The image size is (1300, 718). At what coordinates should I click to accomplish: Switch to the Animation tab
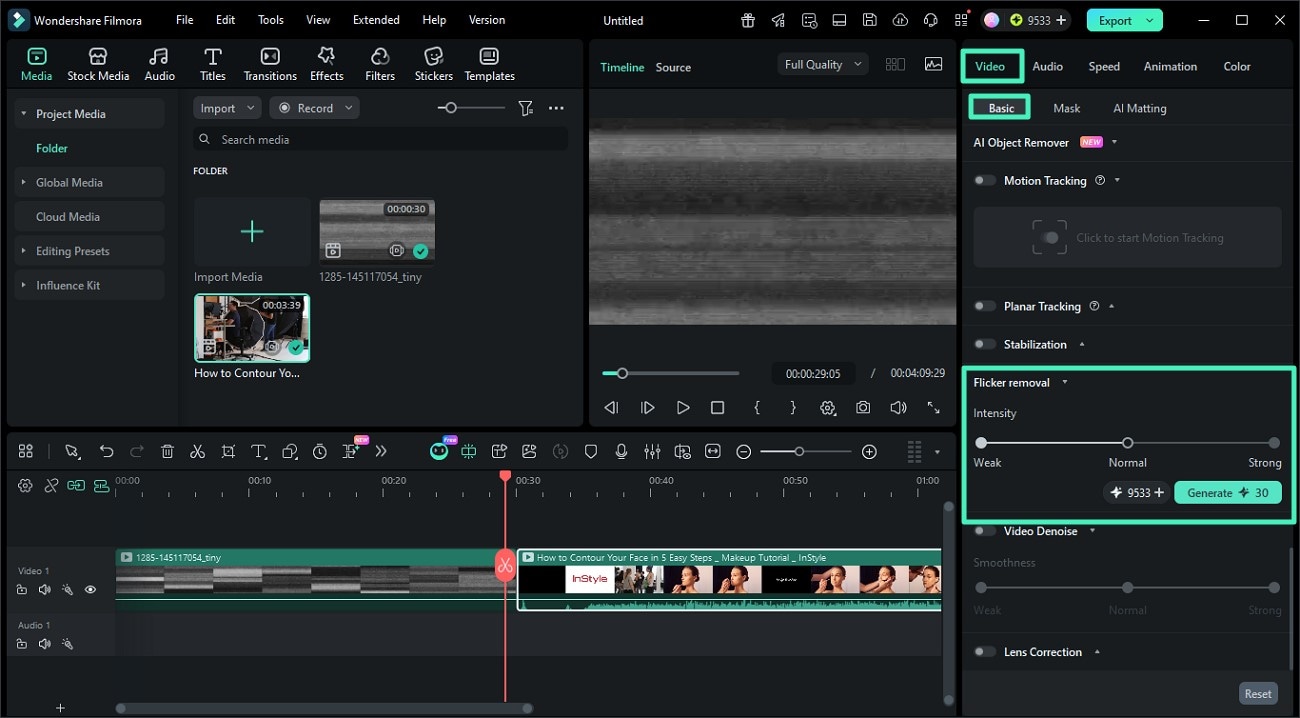(x=1170, y=67)
